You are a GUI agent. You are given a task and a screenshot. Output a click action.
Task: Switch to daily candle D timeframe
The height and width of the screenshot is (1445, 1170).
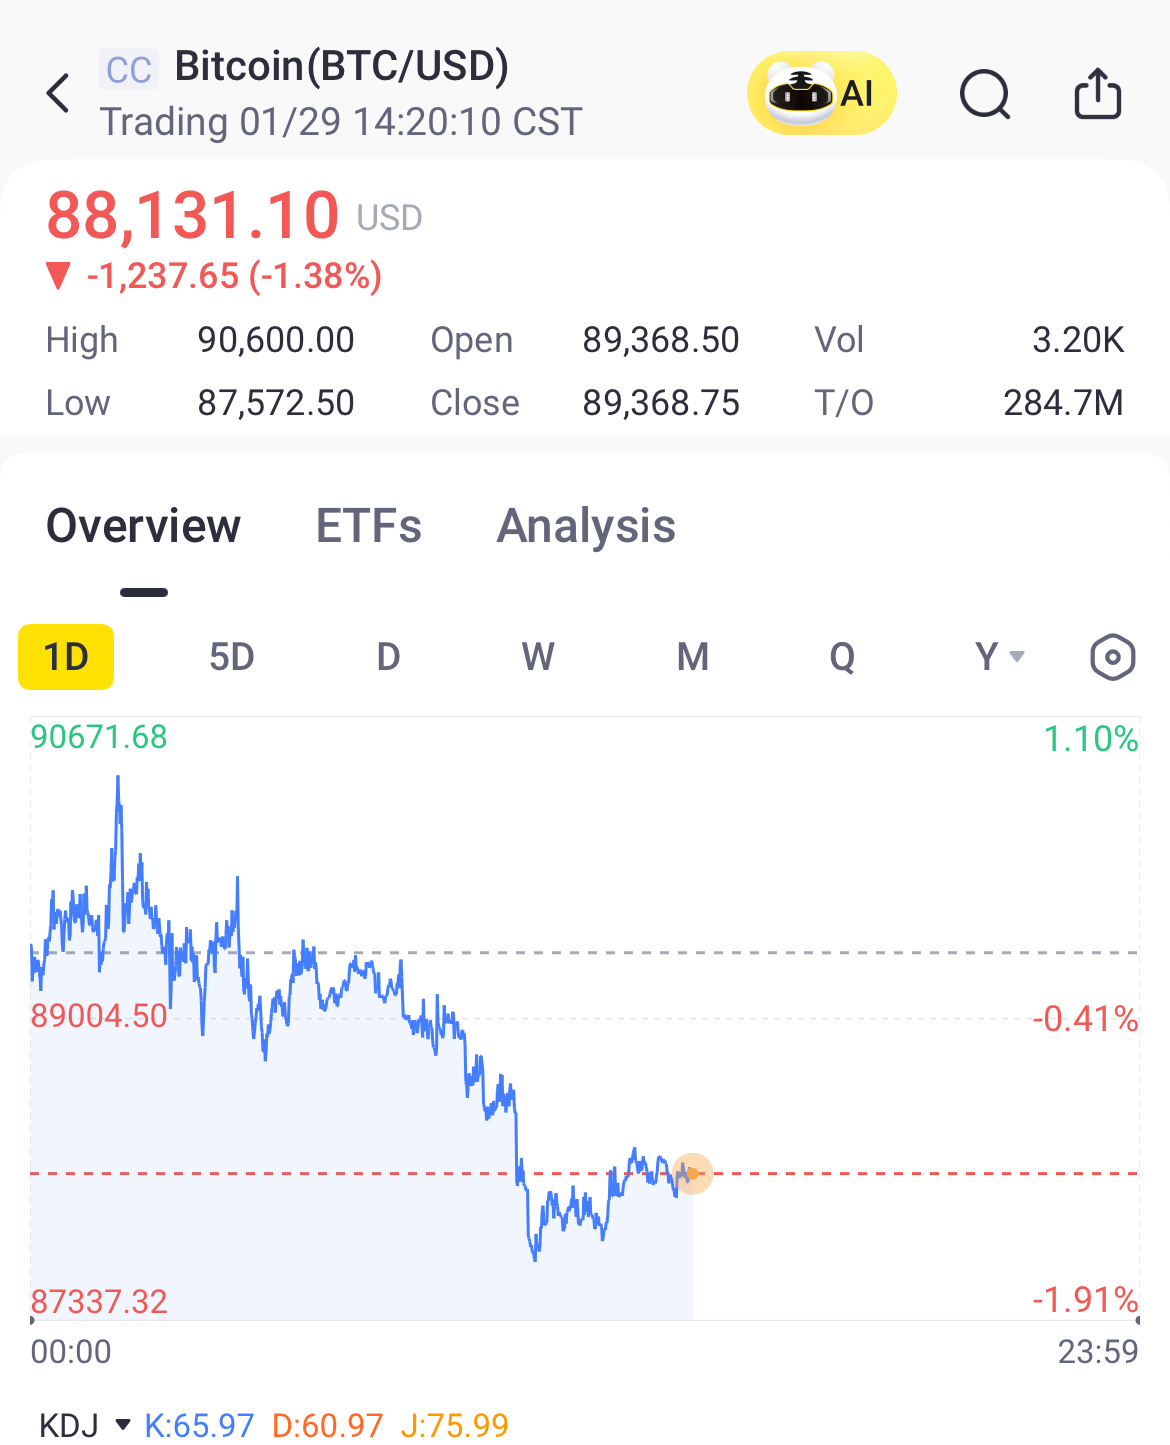tap(388, 657)
